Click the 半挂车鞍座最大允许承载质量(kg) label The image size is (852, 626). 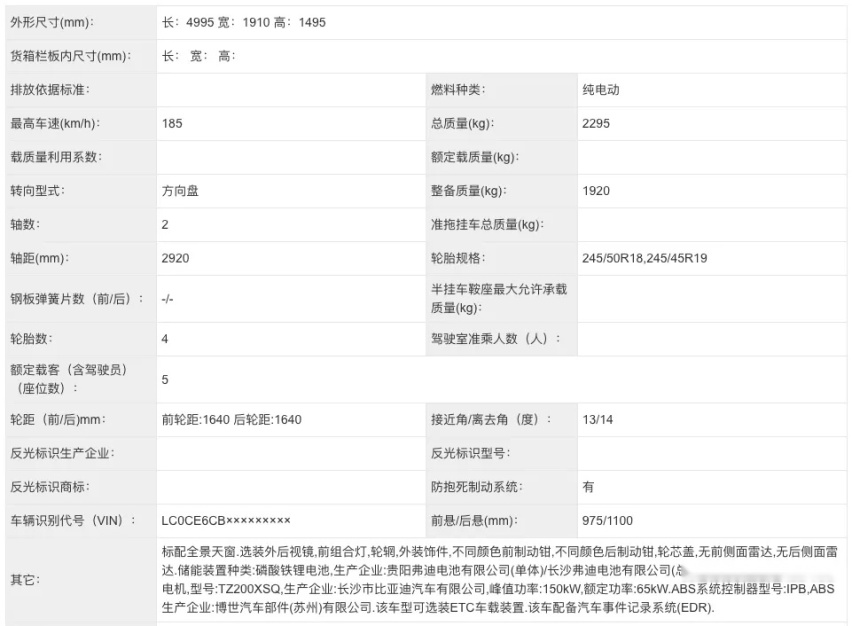(499, 299)
